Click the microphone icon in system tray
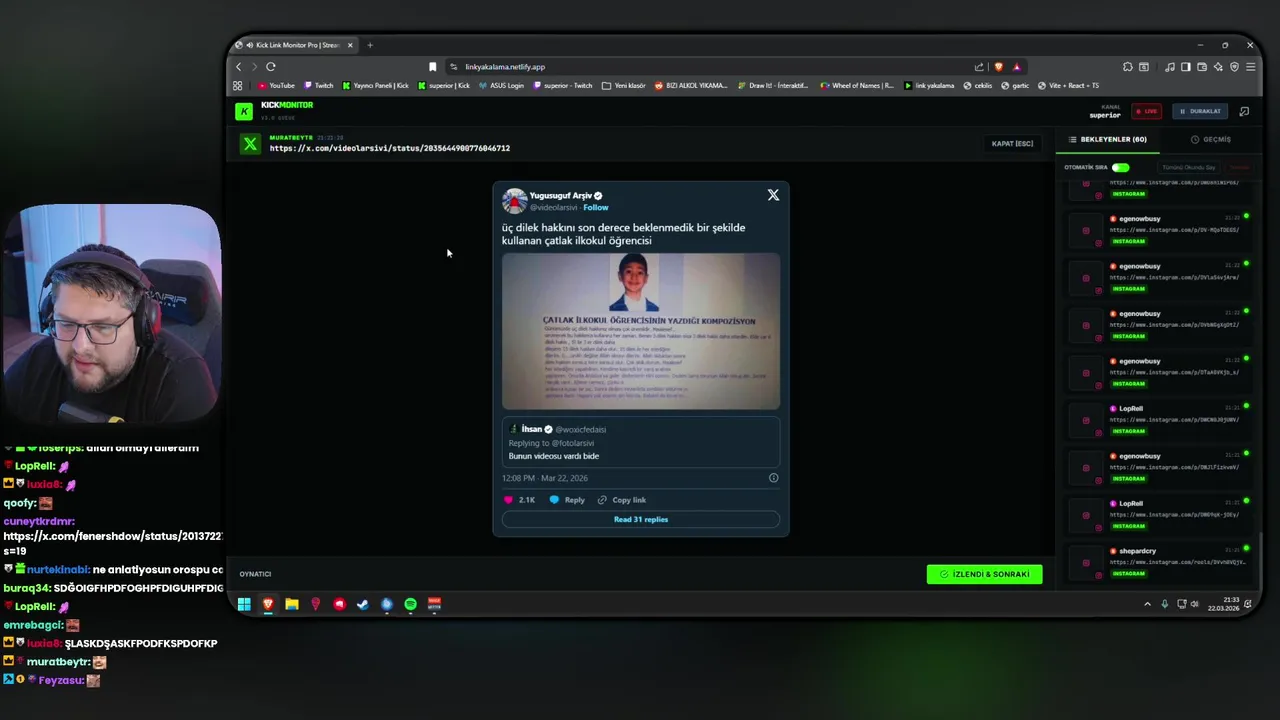This screenshot has width=1280, height=720. coord(1164,604)
